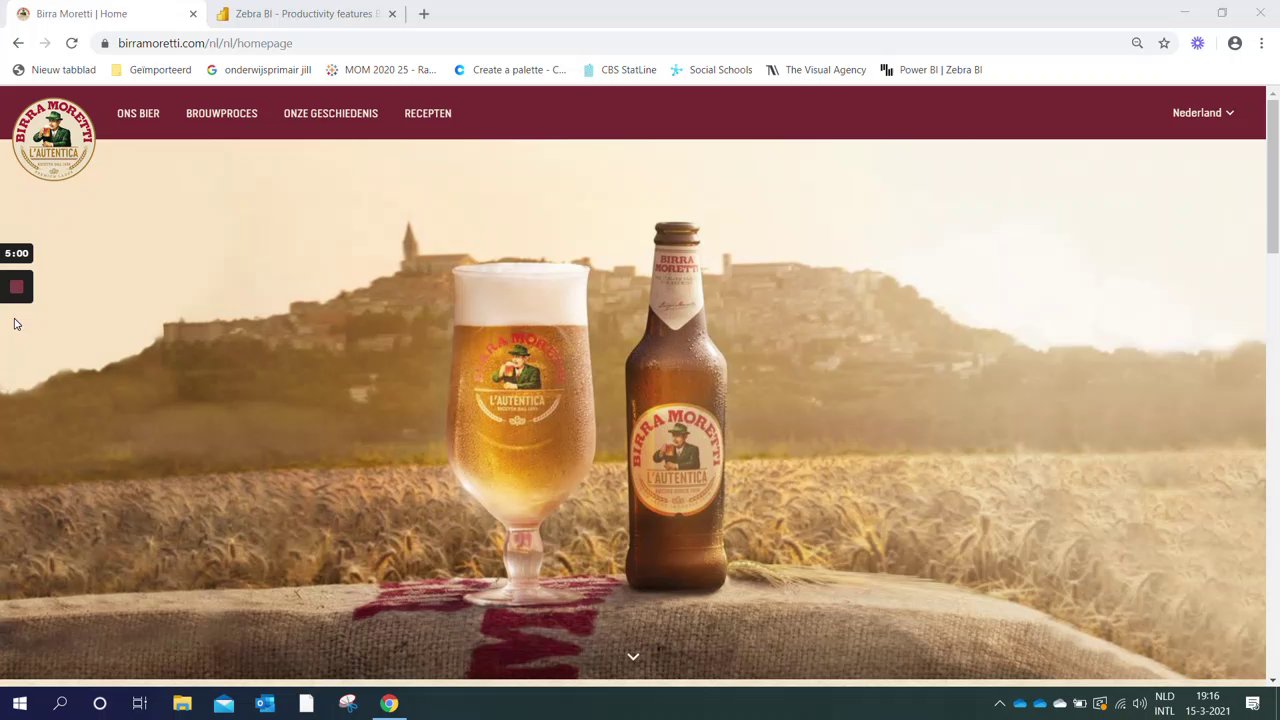The image size is (1280, 720).
Task: Check the battery status tray icon
Action: 1080,704
